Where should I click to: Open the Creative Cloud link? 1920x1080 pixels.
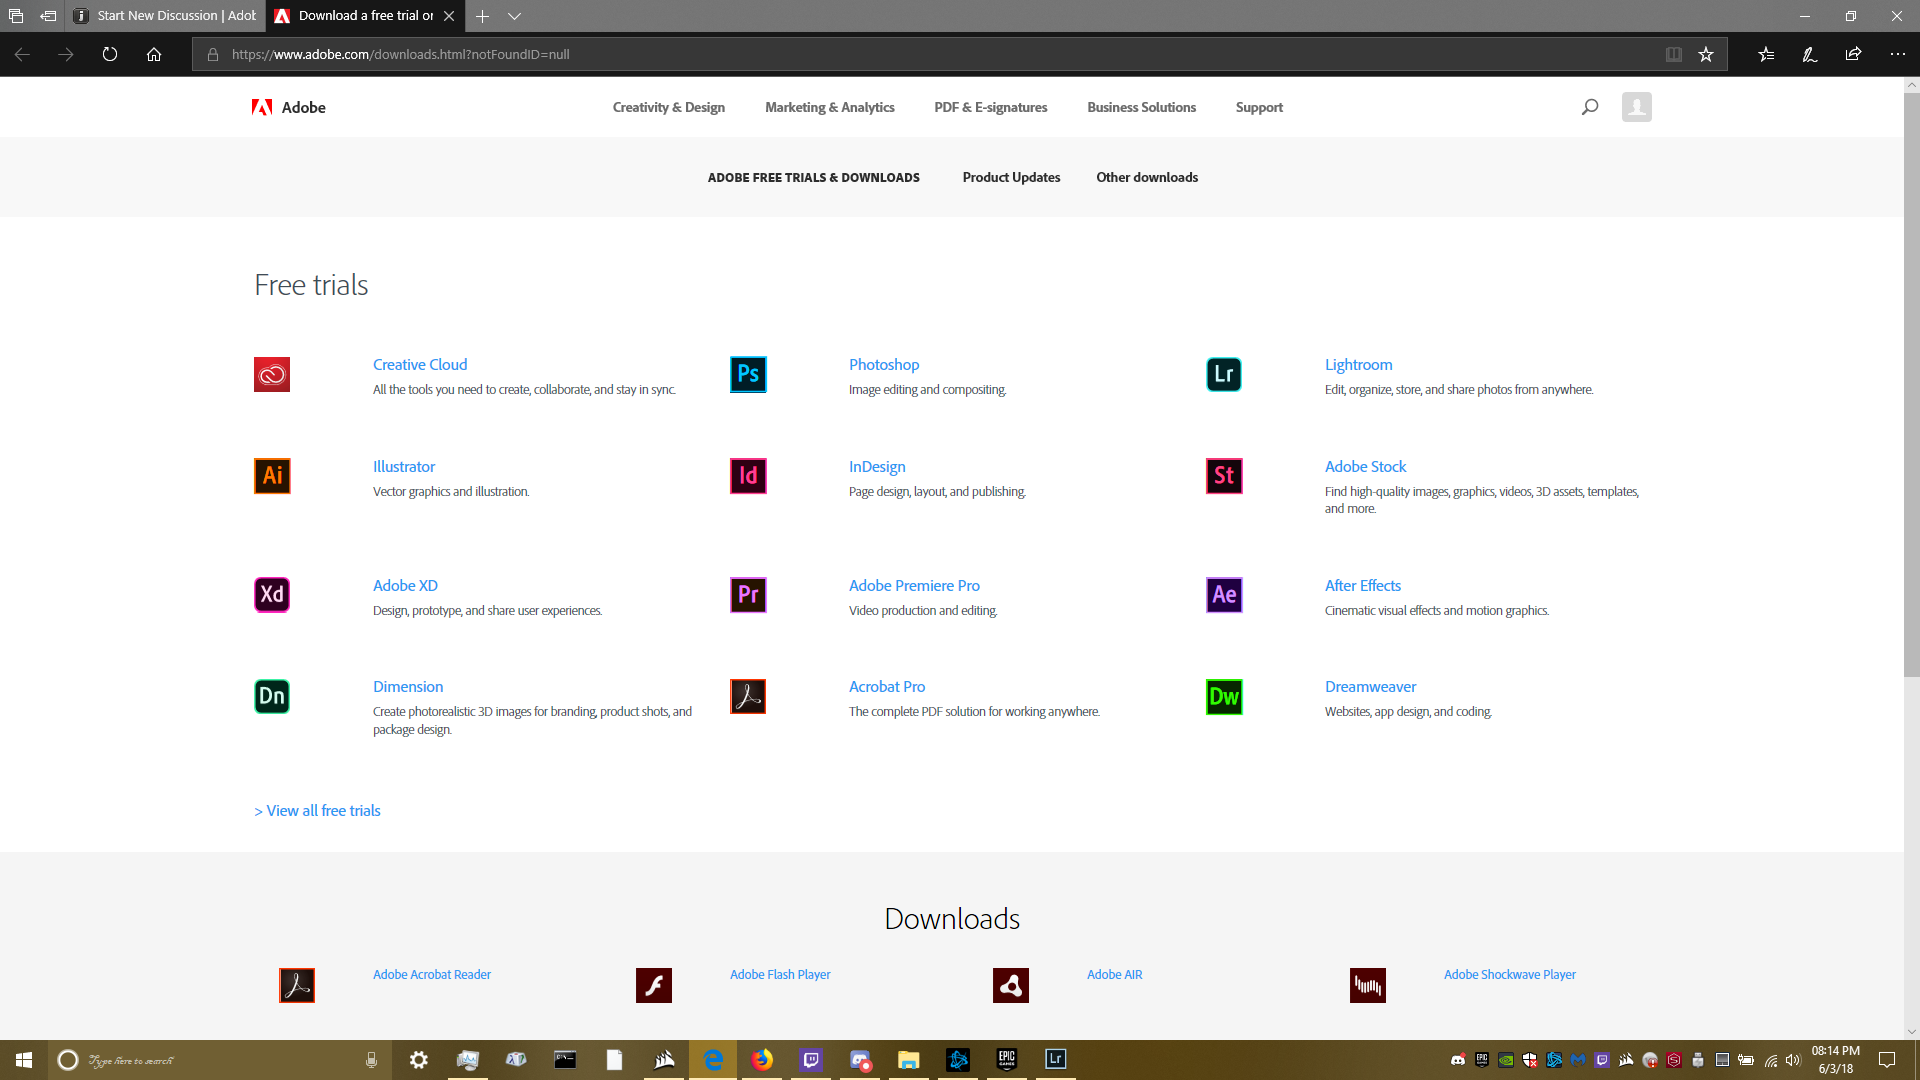tap(420, 365)
